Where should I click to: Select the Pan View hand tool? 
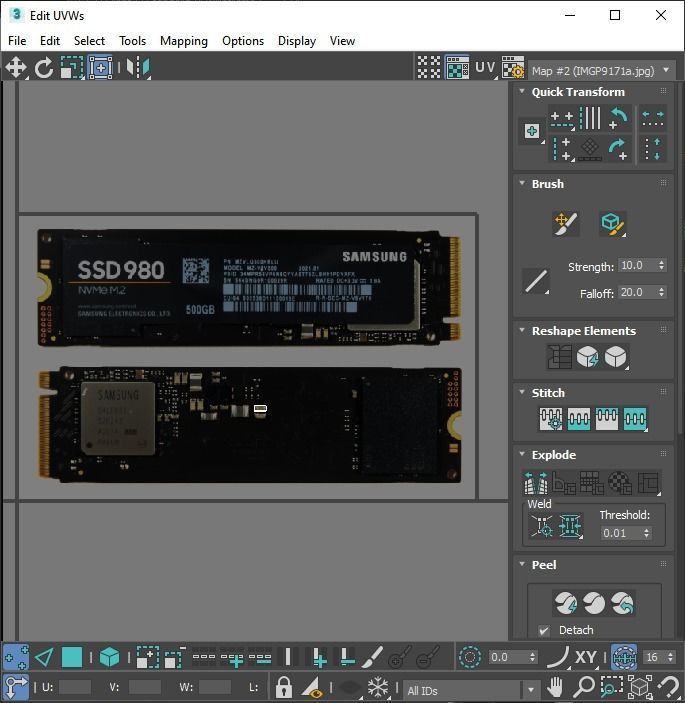555,687
